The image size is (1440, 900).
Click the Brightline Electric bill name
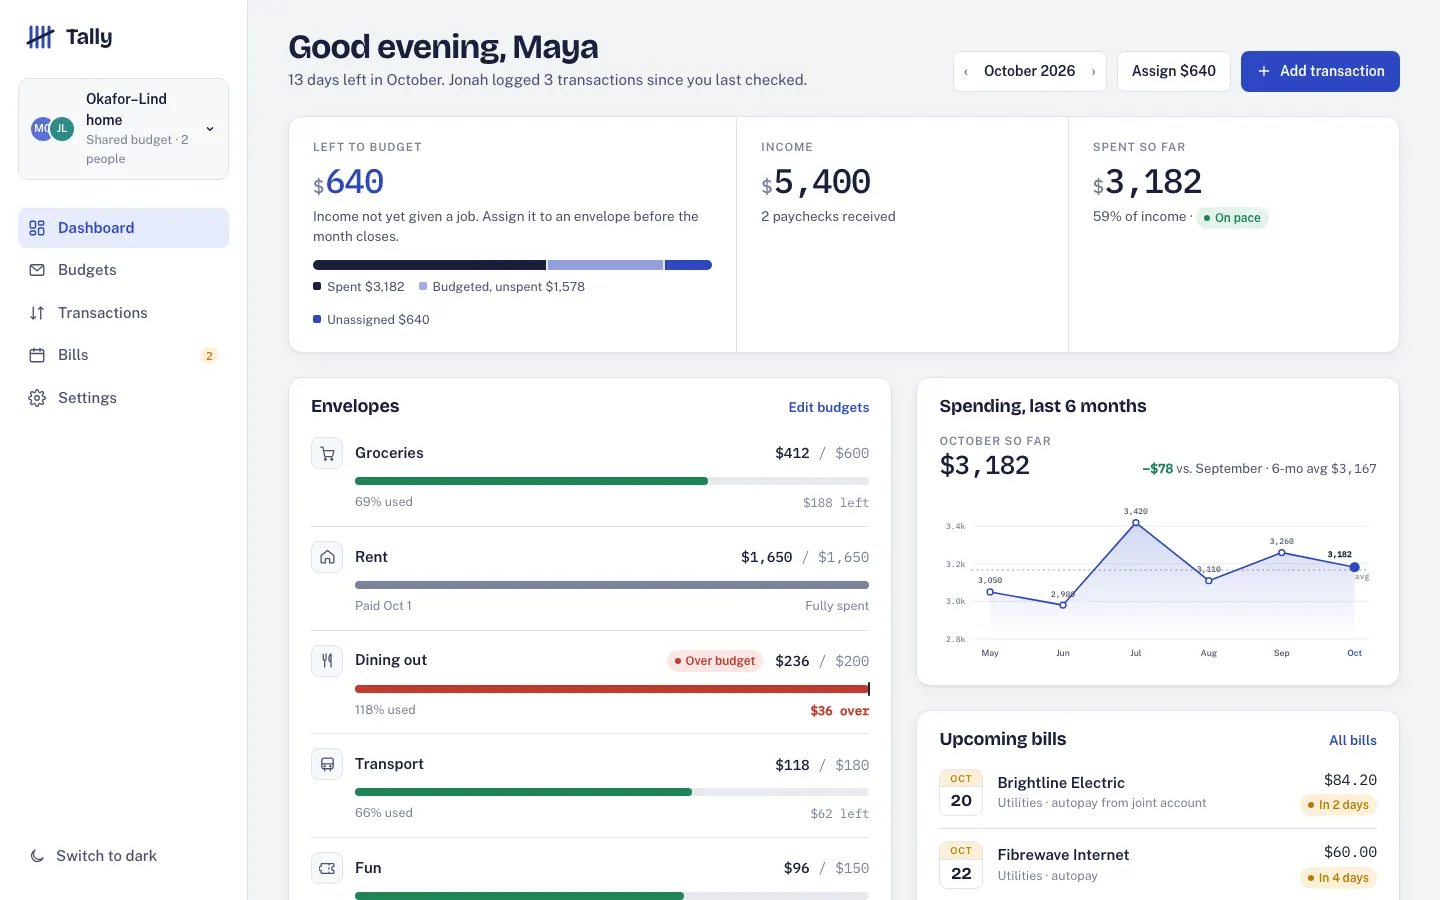point(1061,783)
